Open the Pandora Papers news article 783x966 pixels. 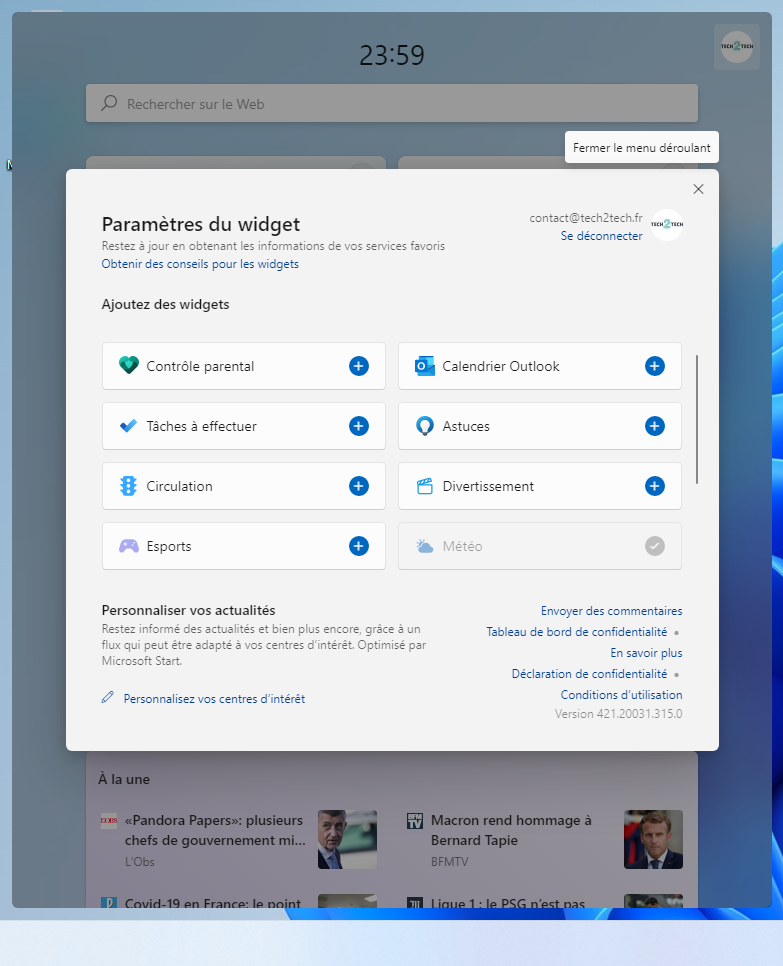(x=214, y=830)
